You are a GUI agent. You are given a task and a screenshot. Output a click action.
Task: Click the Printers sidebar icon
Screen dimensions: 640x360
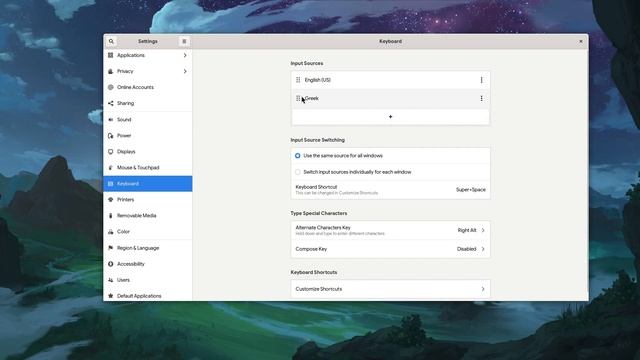[x=110, y=200]
